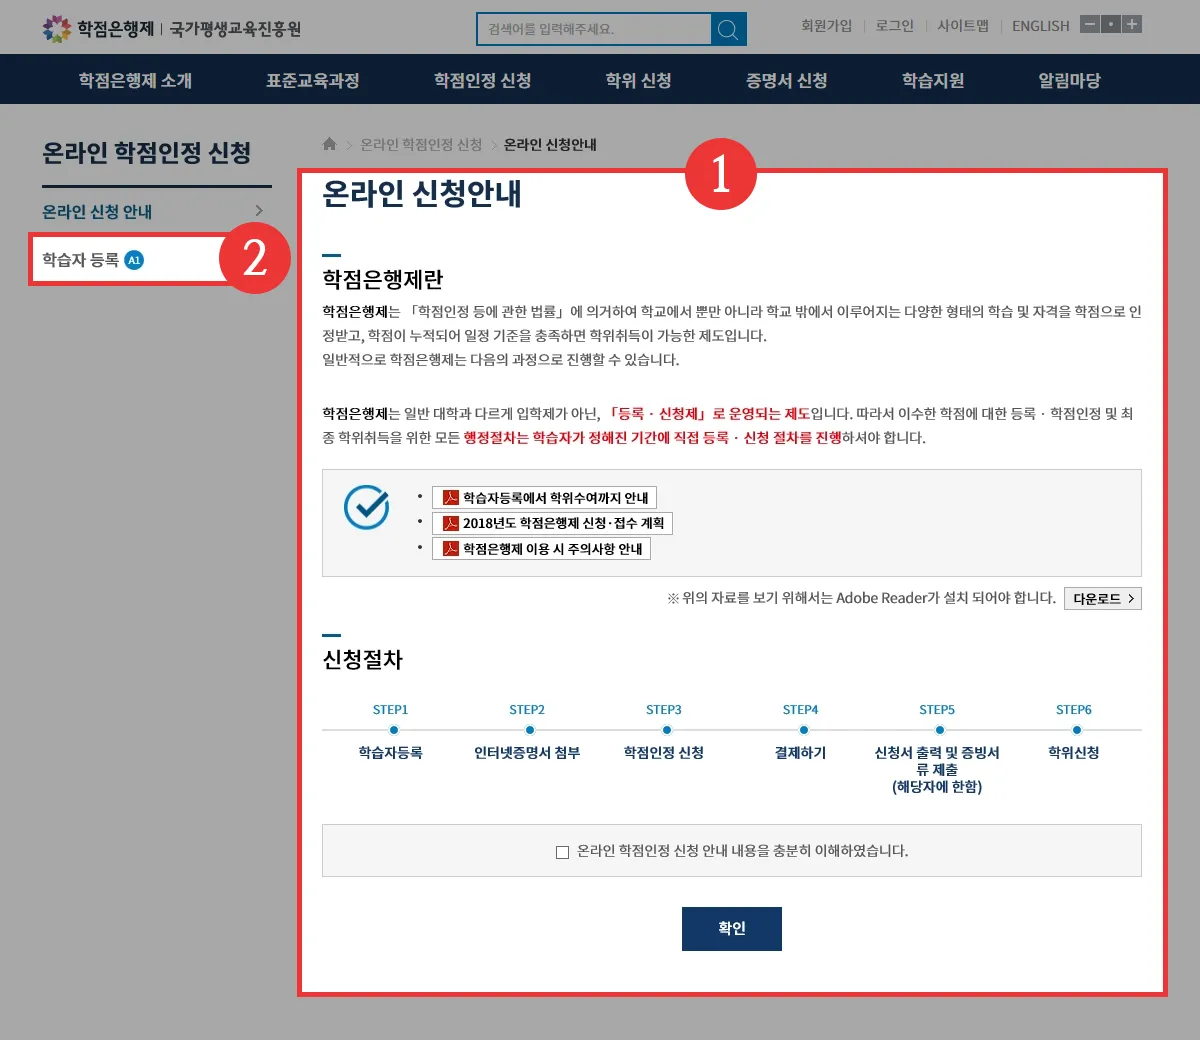Viewport: 1200px width, 1040px height.
Task: Open the 증명서 신청 menu
Action: 786,80
